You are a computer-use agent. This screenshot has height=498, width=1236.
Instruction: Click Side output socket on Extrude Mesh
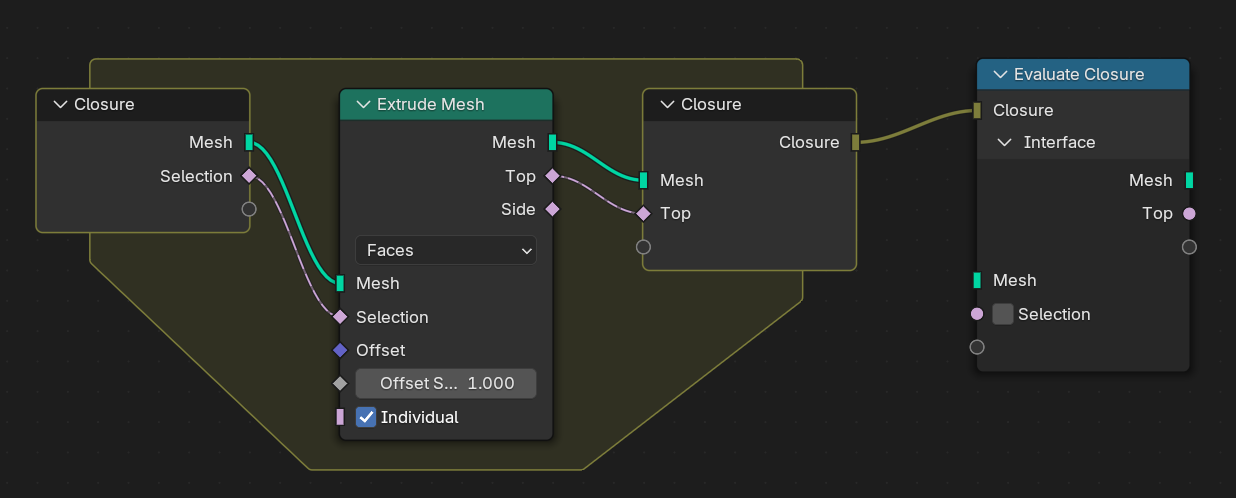pos(552,209)
